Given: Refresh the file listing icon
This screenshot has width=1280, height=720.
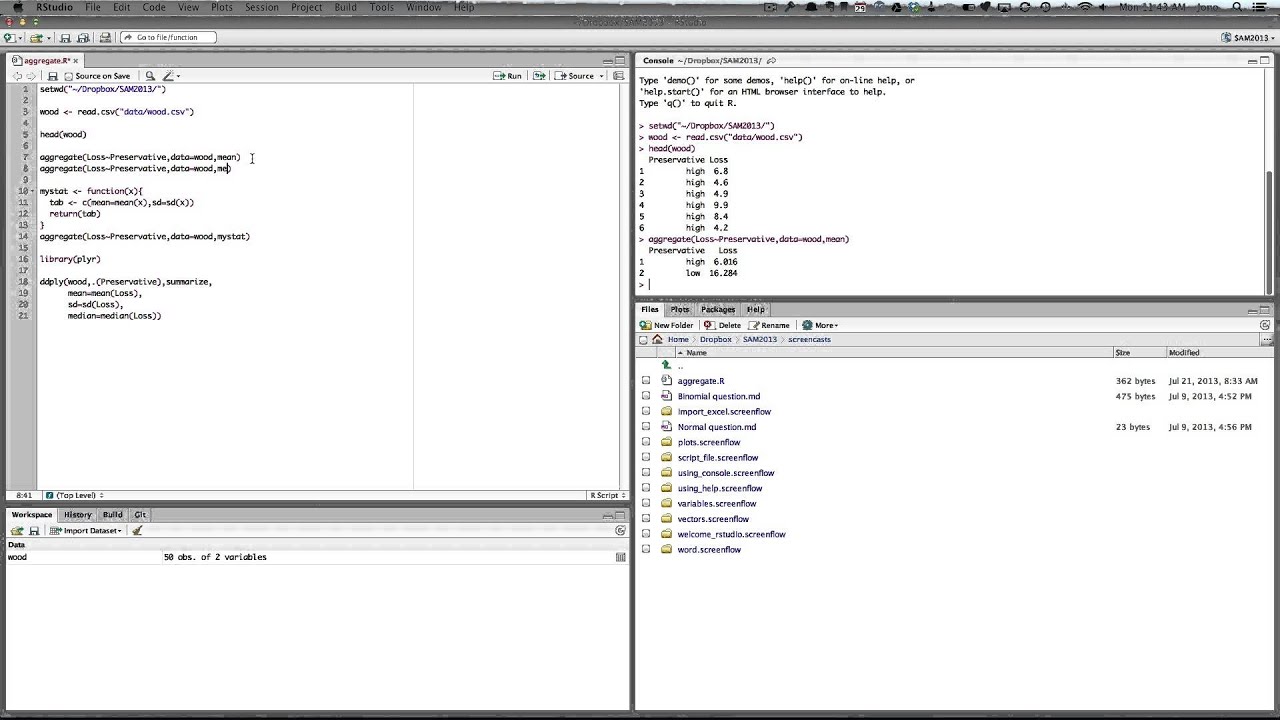Looking at the screenshot, I should pos(1265,325).
